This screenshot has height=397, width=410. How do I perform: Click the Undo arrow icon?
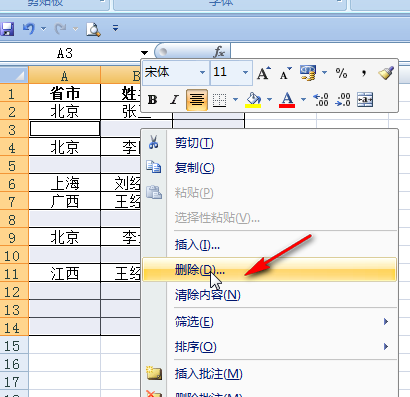coord(29,29)
